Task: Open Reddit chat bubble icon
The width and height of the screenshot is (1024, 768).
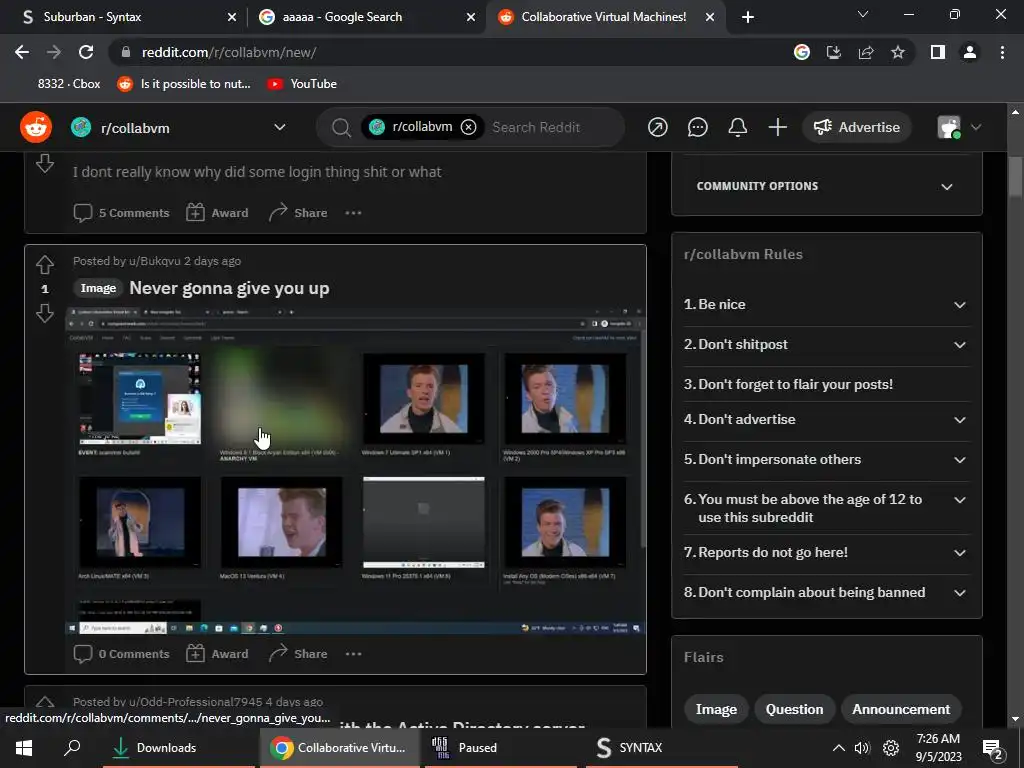Action: pyautogui.click(x=697, y=127)
